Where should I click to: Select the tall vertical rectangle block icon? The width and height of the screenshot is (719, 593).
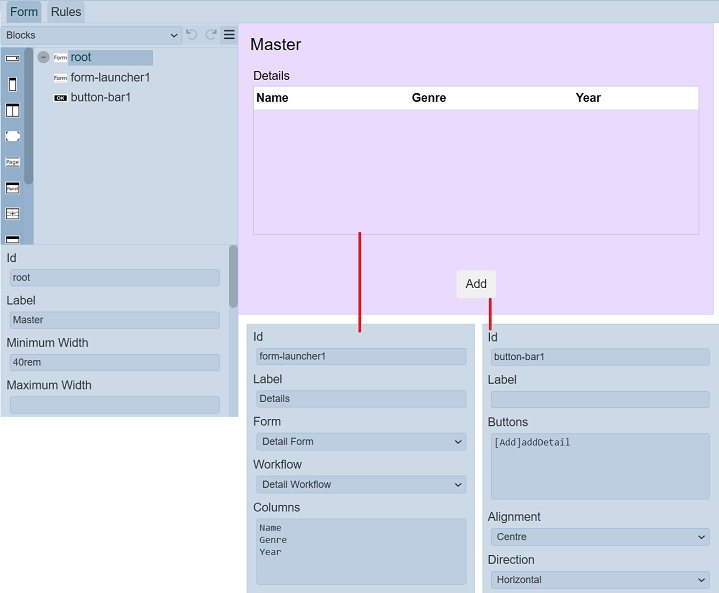pyautogui.click(x=12, y=85)
